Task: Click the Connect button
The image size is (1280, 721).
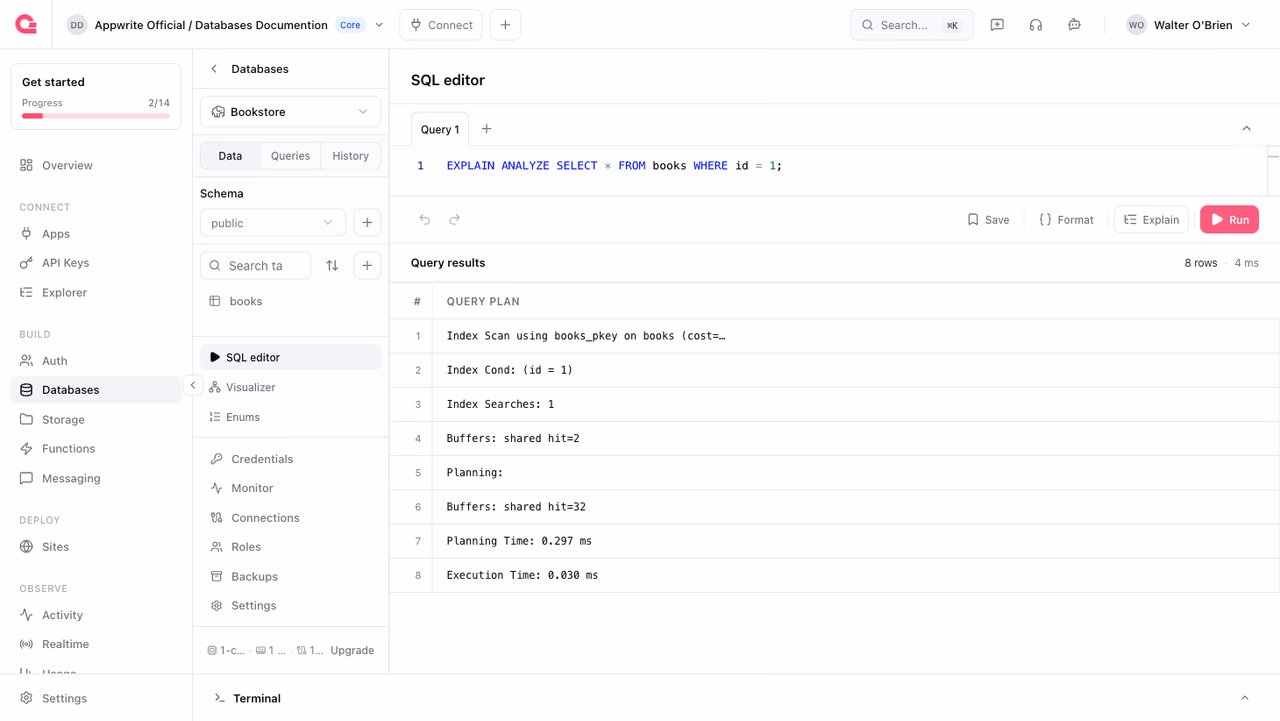Action: (441, 25)
